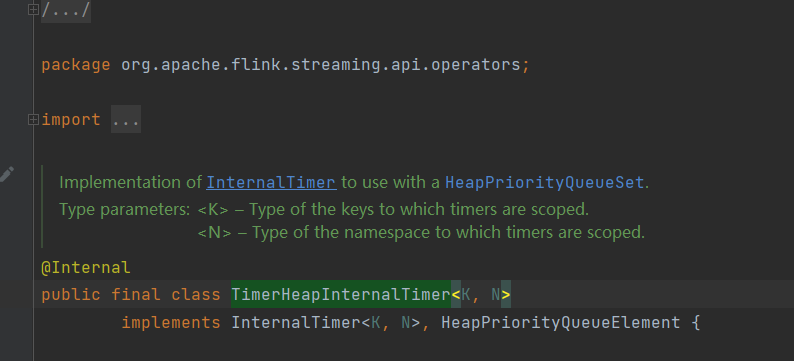The image size is (794, 361).
Task: Click the @Internal annotation
Action: click(x=86, y=267)
